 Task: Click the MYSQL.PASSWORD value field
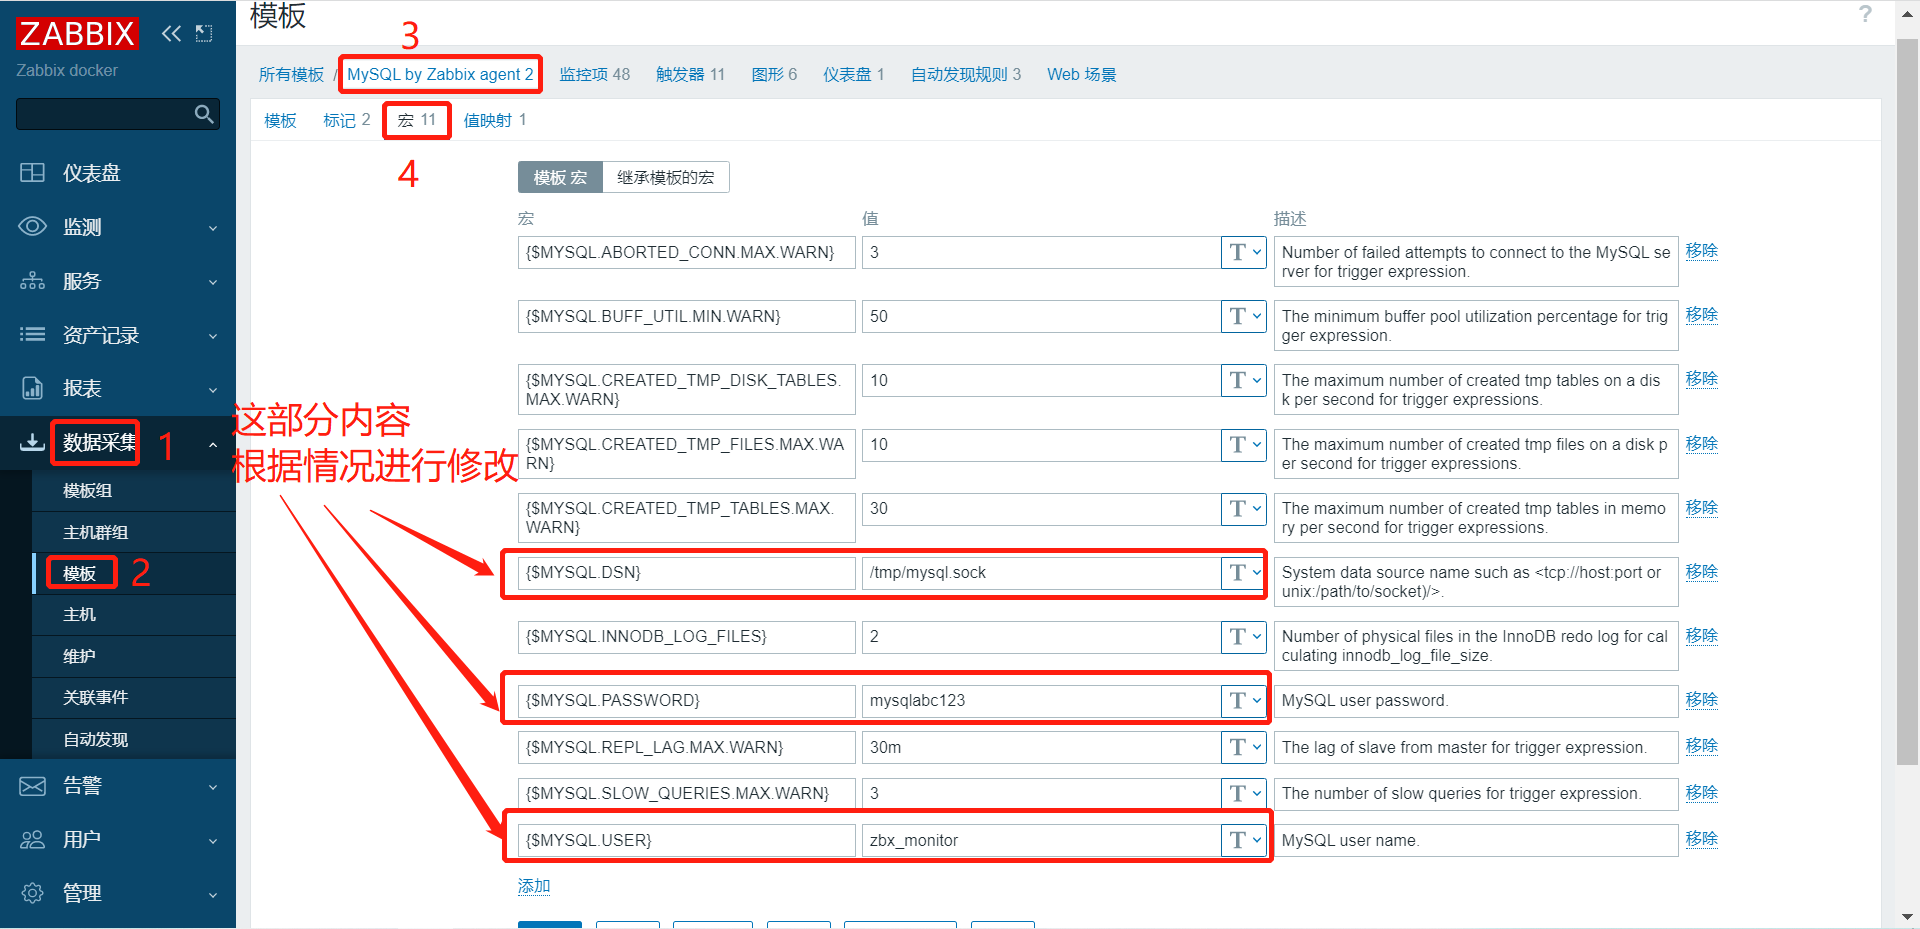pos(1041,701)
